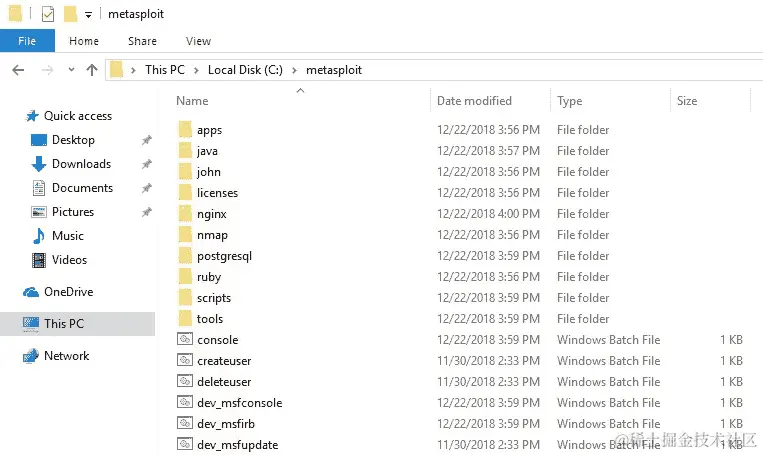This screenshot has width=763, height=455.
Task: Click the file name text "postgresql"
Action: click(x=224, y=256)
